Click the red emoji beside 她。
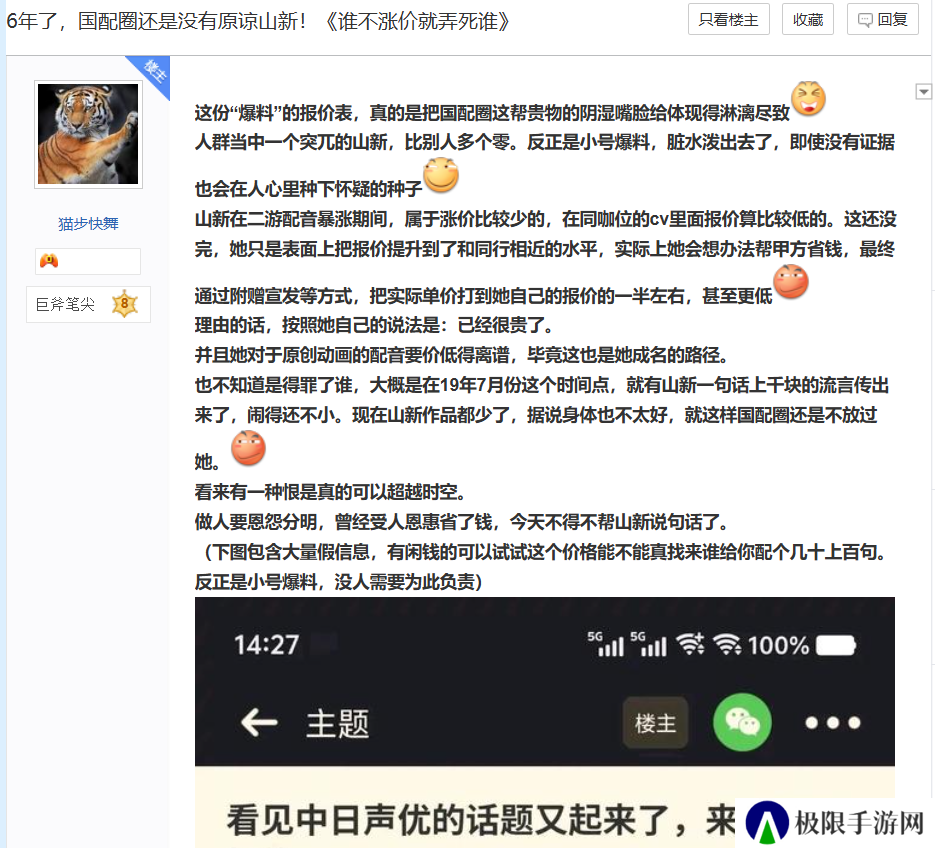The image size is (935, 848). coord(248,447)
